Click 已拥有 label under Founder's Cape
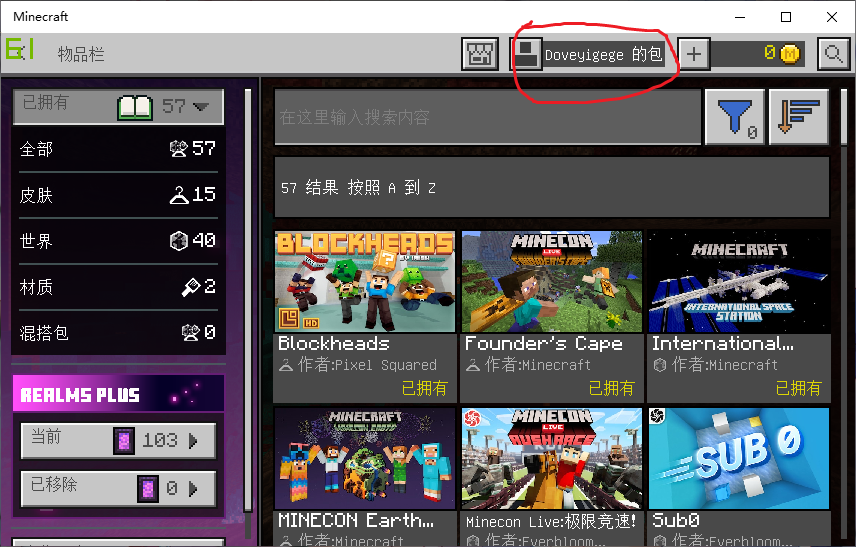 click(x=611, y=388)
